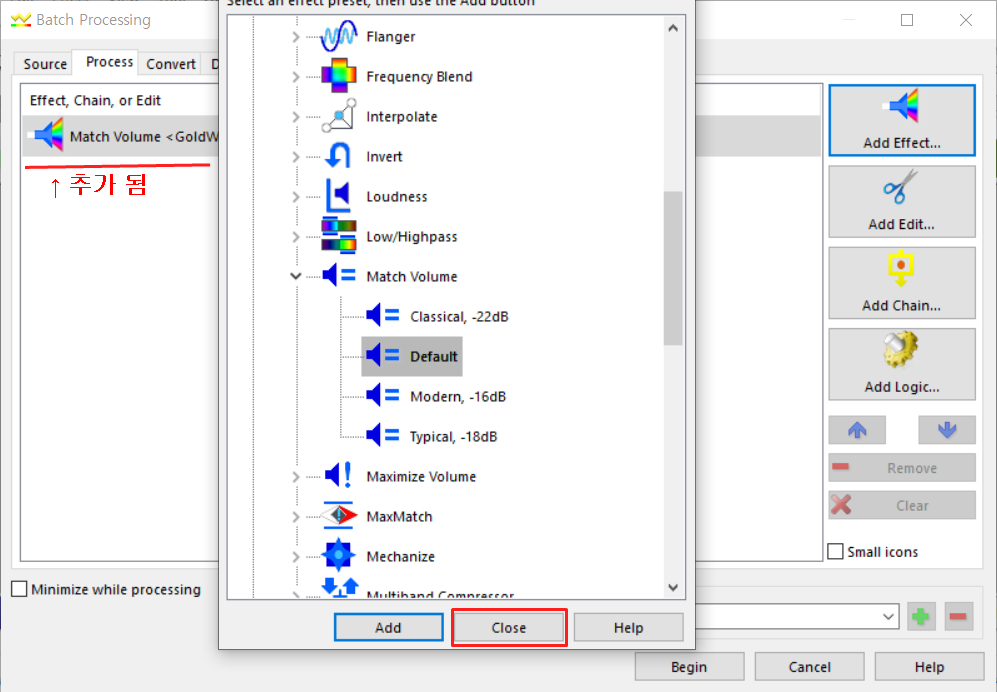Viewport: 997px width, 692px height.
Task: Select the Typical, -18dB preset
Action: coord(453,436)
